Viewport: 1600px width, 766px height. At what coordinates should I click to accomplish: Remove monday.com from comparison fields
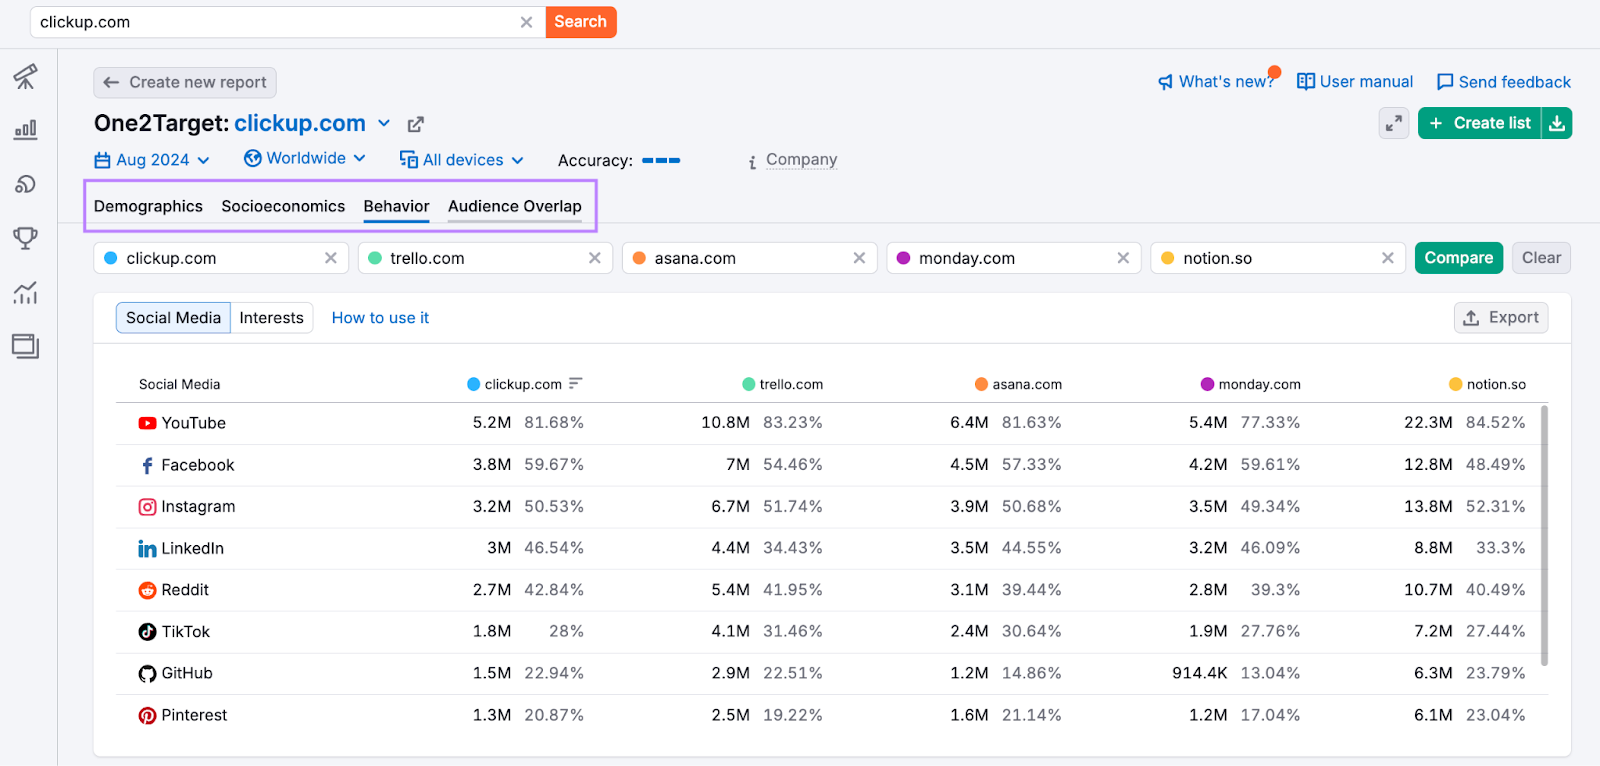coord(1123,258)
